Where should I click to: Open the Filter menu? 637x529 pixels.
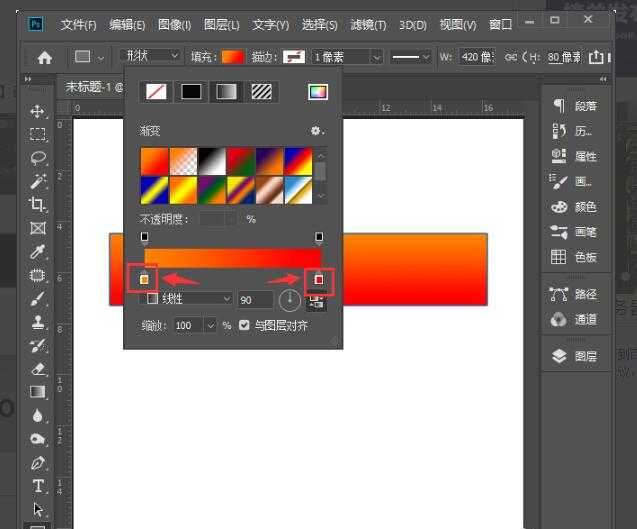coord(368,24)
